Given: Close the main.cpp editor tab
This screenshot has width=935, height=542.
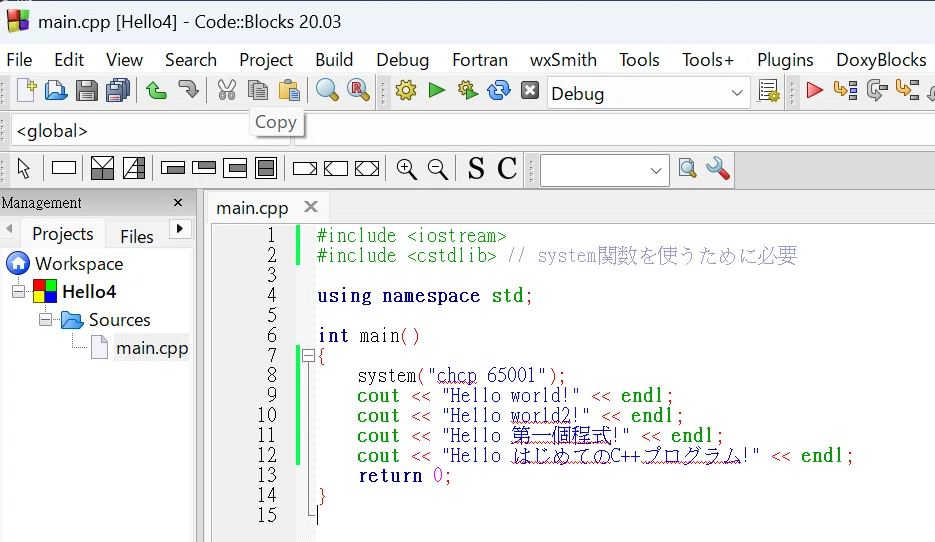Looking at the screenshot, I should [311, 207].
